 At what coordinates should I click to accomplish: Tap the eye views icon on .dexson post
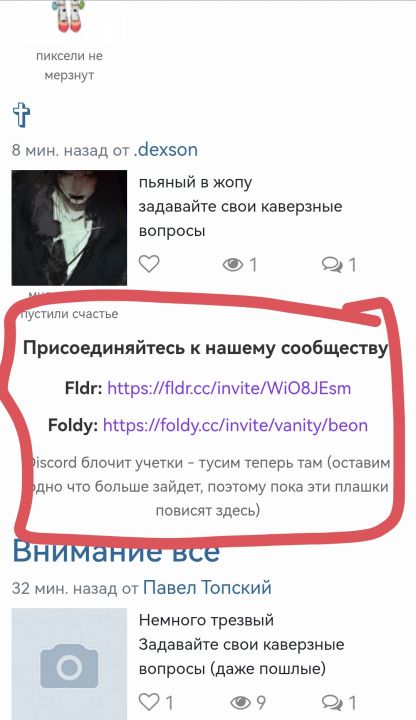coord(232,264)
